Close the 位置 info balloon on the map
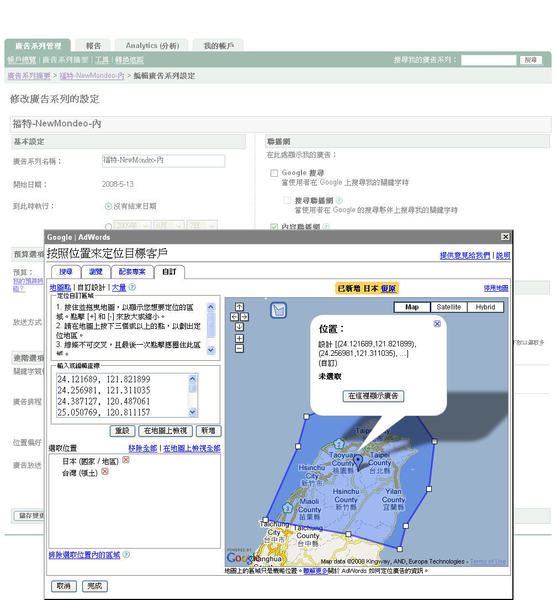The image size is (556, 600). pos(437,324)
